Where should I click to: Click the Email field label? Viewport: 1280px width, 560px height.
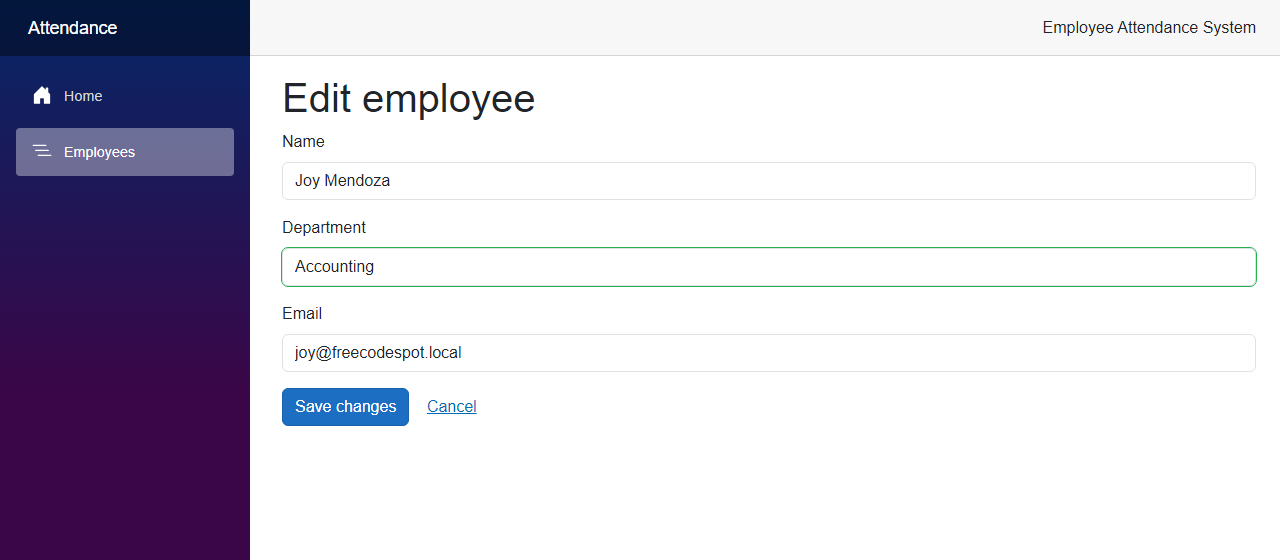[302, 314]
